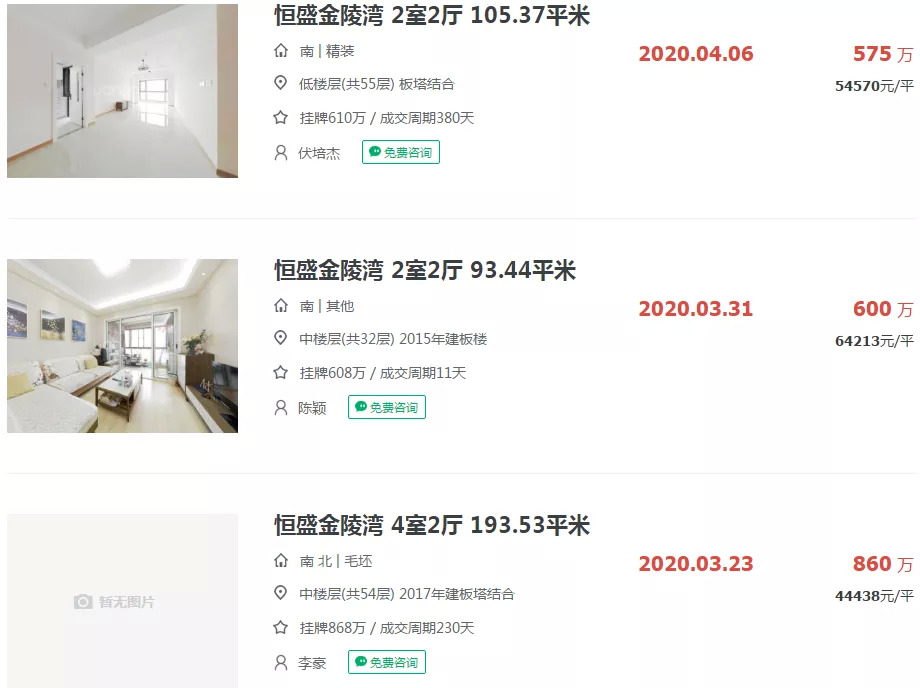The image size is (920, 688).
Task: Click 免费咨询 button for agent 陈颖
Action: click(x=387, y=407)
